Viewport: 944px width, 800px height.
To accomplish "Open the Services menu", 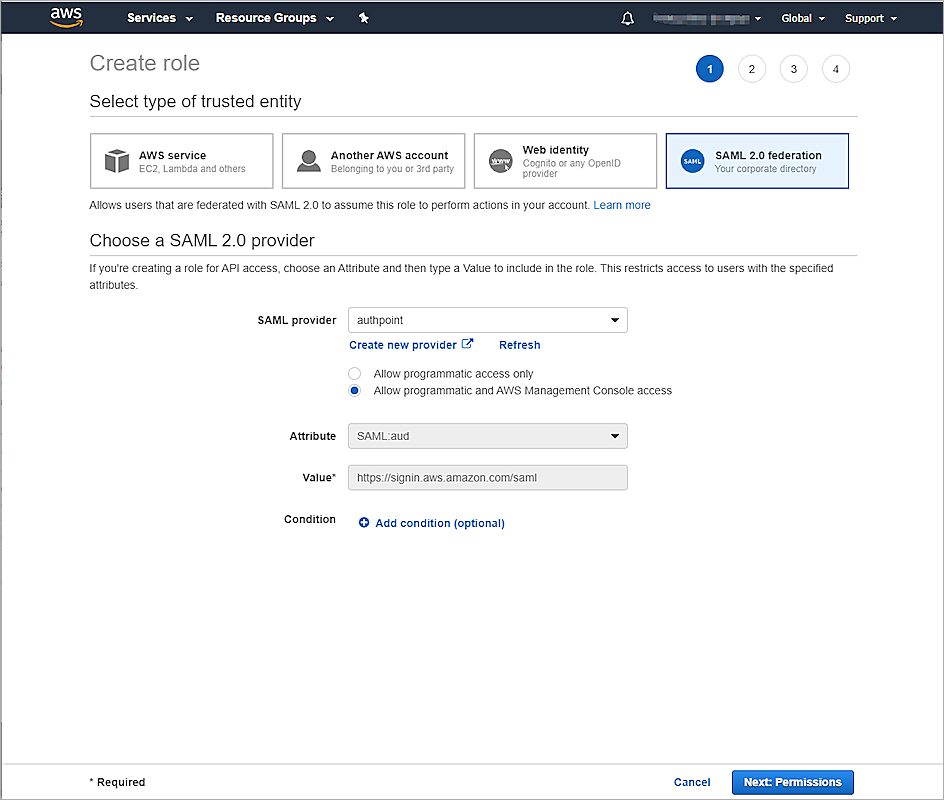I will 159,18.
